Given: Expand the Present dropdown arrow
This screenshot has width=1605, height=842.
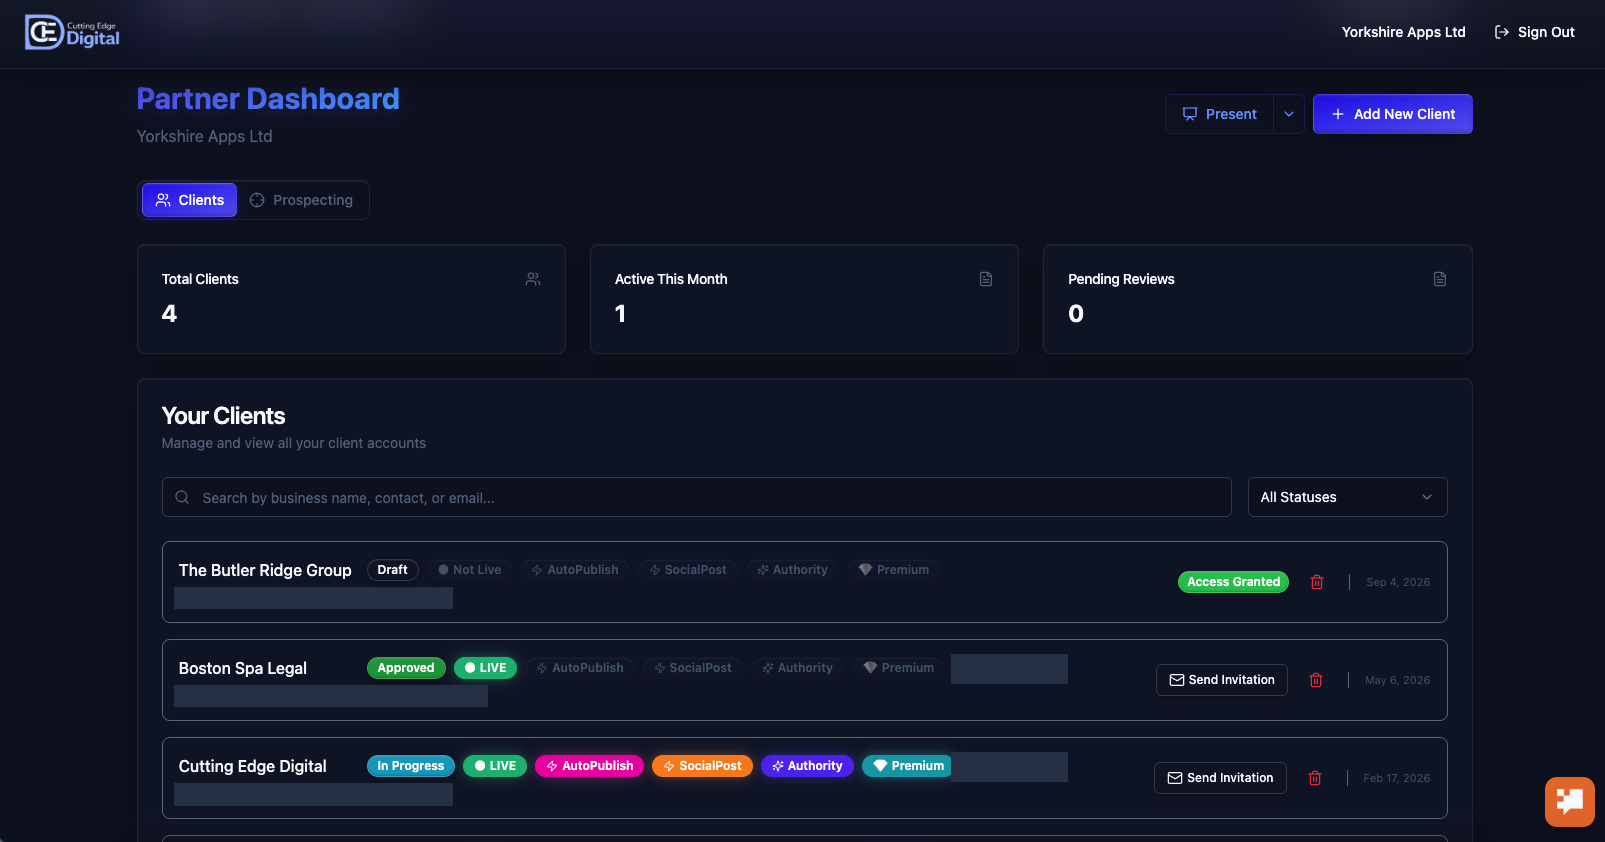Looking at the screenshot, I should (x=1289, y=114).
